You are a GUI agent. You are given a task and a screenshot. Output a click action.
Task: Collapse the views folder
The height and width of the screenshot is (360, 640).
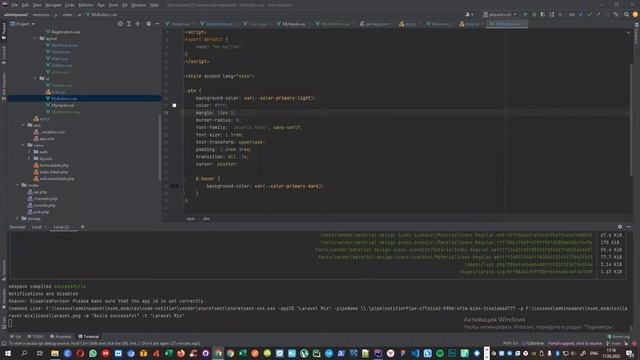tap(24, 145)
